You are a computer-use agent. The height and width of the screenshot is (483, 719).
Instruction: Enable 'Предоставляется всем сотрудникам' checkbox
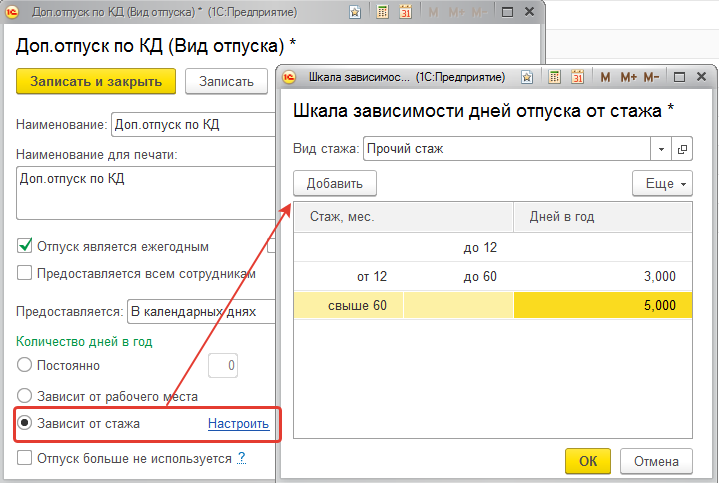coord(25,273)
